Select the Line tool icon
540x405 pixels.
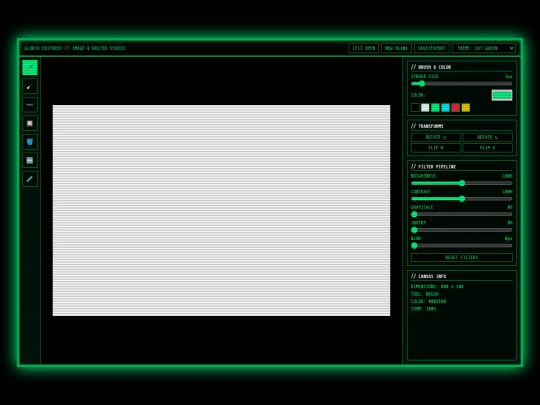[30, 105]
